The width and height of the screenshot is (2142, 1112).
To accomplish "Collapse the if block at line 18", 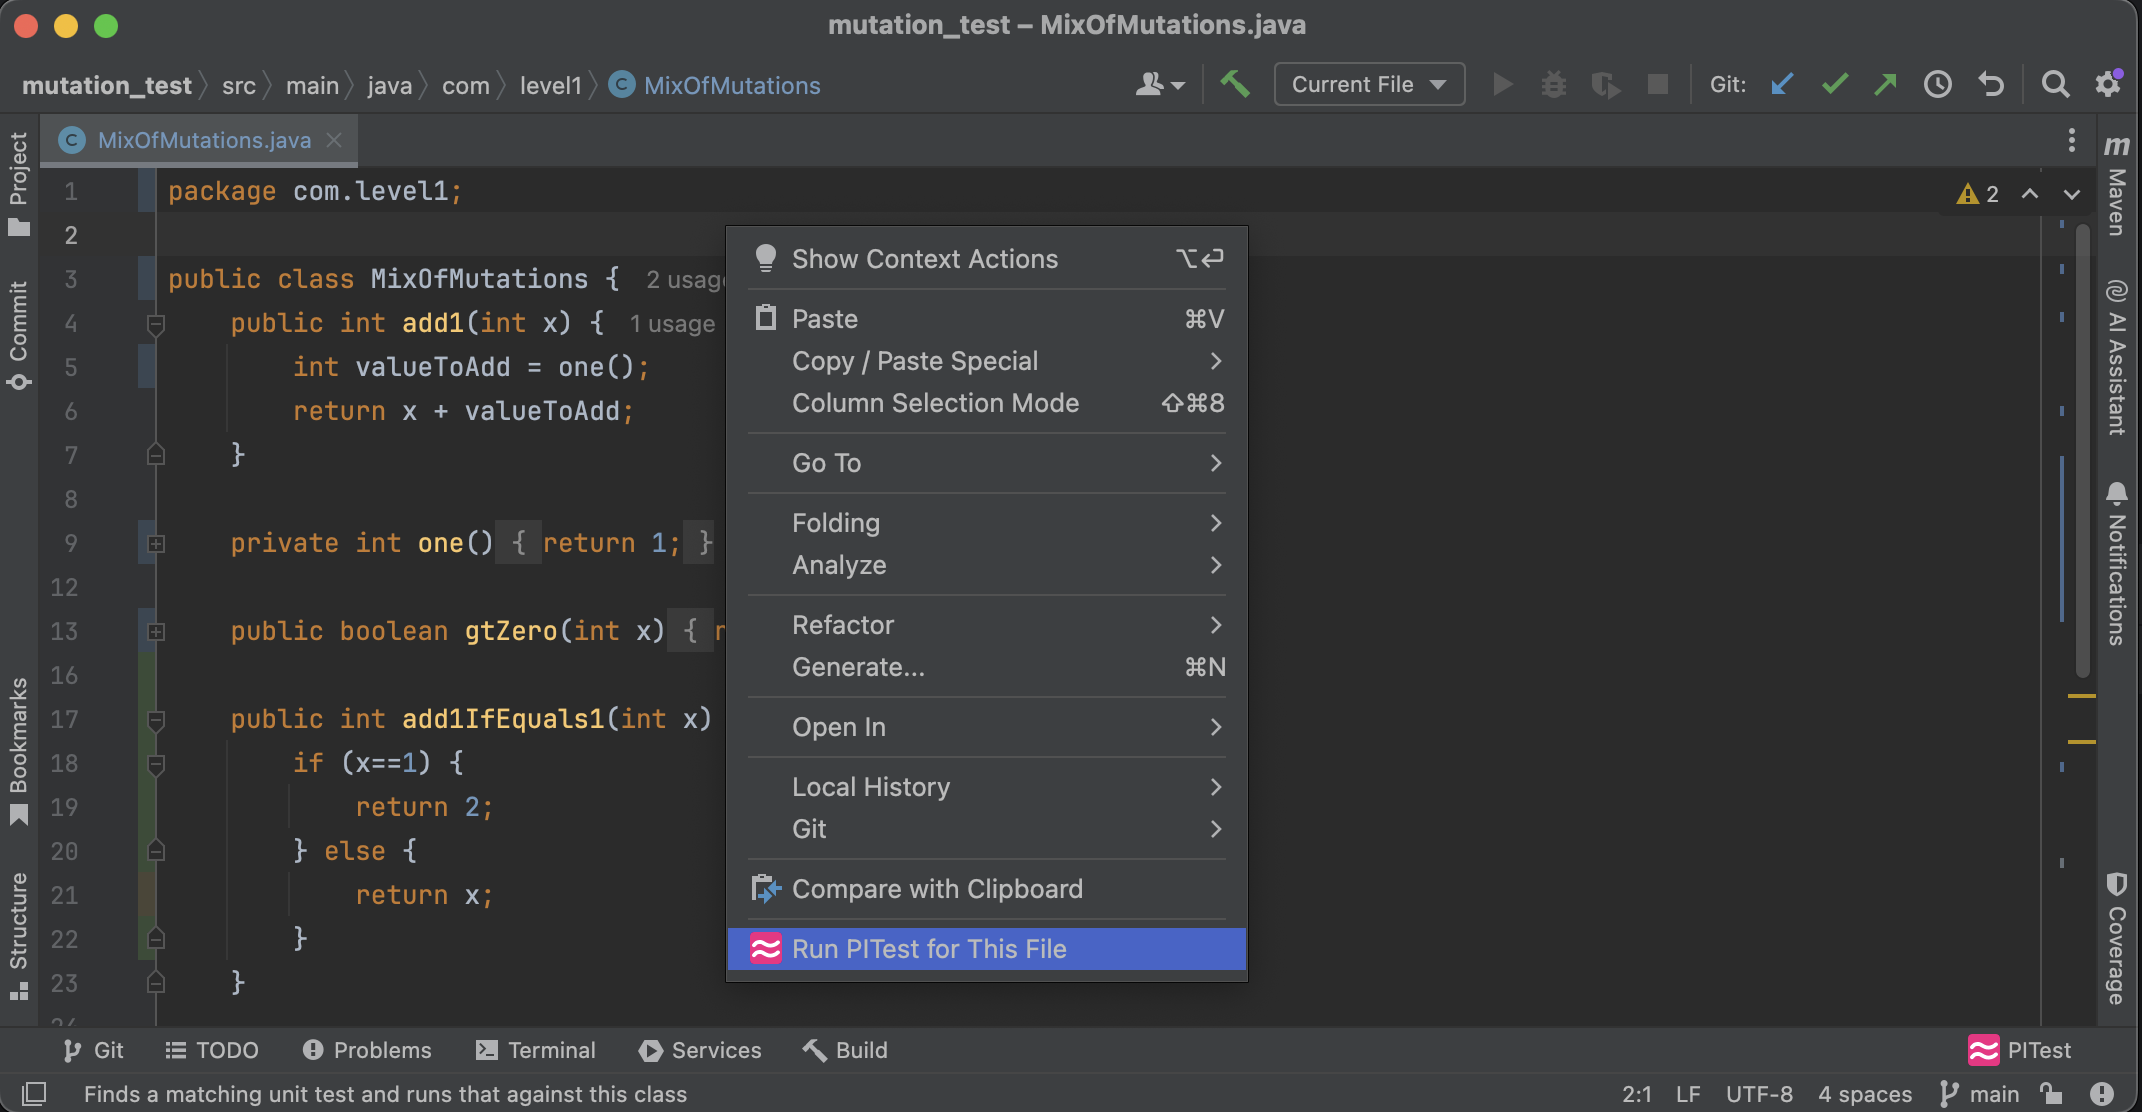I will tap(156, 764).
